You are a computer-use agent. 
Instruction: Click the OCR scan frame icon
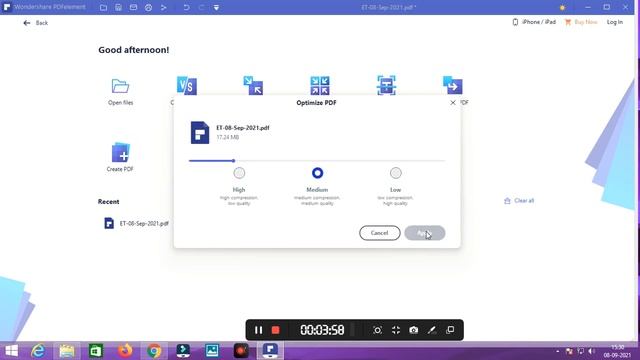click(x=387, y=85)
